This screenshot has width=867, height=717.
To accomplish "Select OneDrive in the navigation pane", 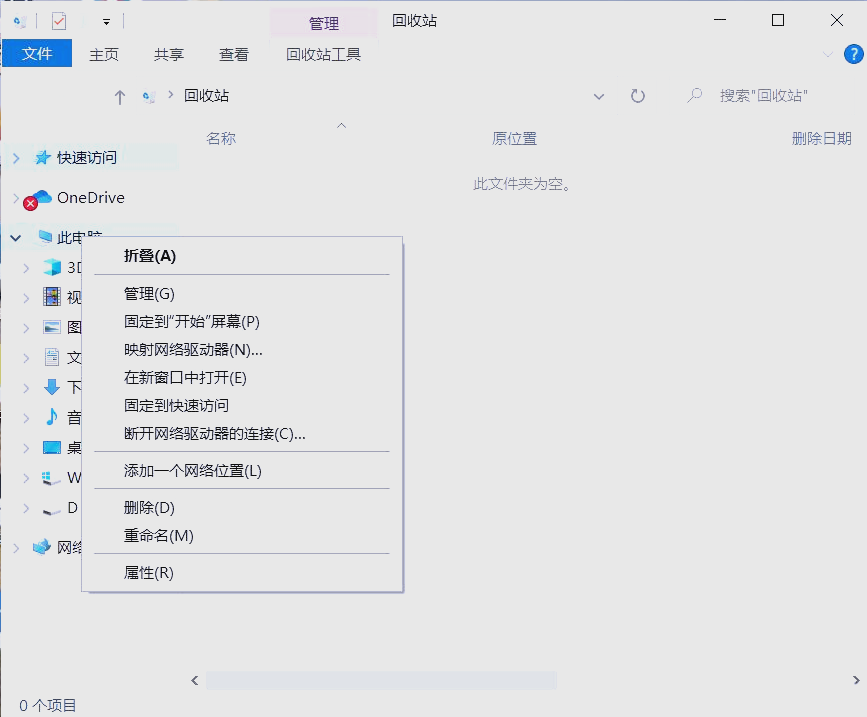I will [91, 197].
